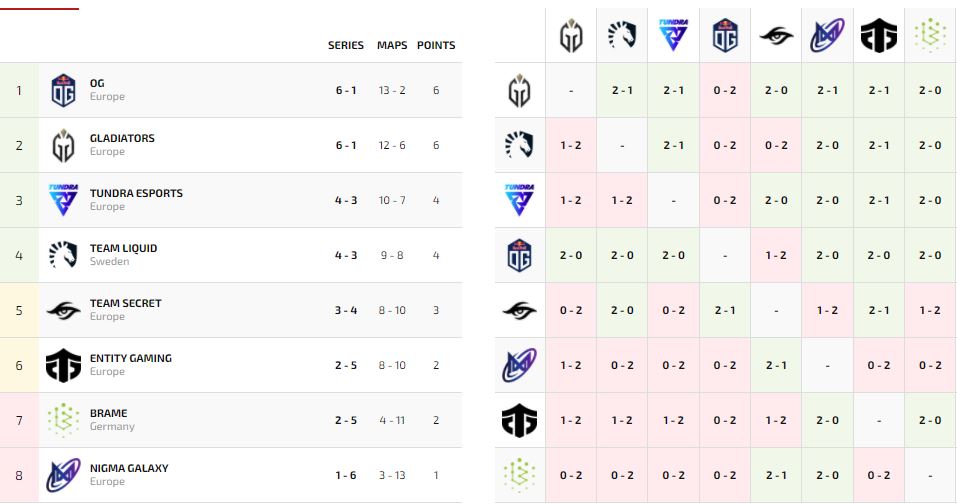Viewport: 957px width, 504px height.
Task: Click the MAPS column header
Action: pyautogui.click(x=392, y=45)
